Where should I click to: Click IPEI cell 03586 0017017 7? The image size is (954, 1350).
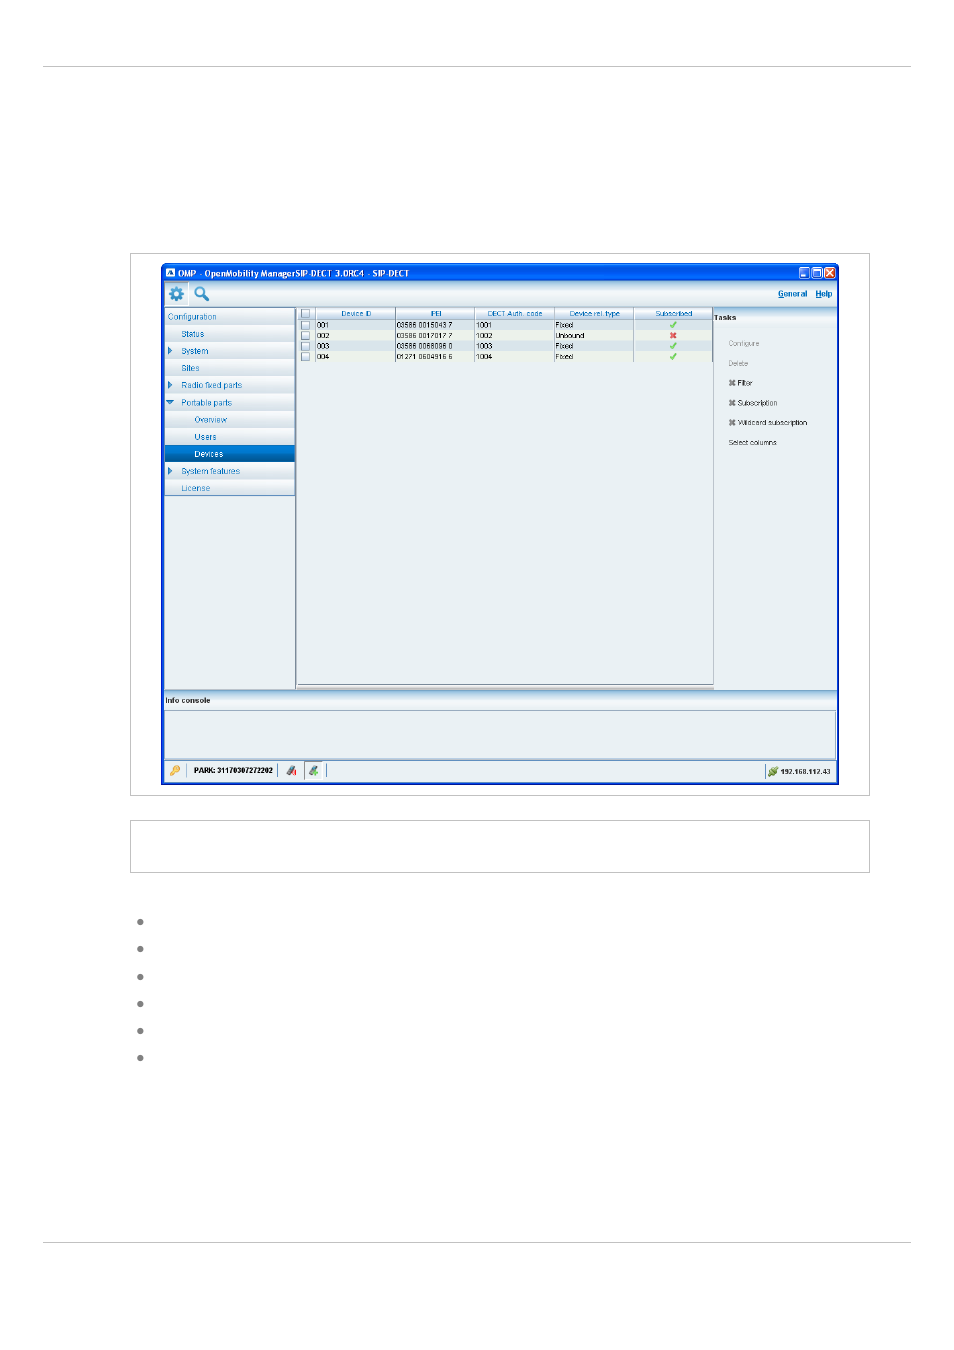coord(435,335)
